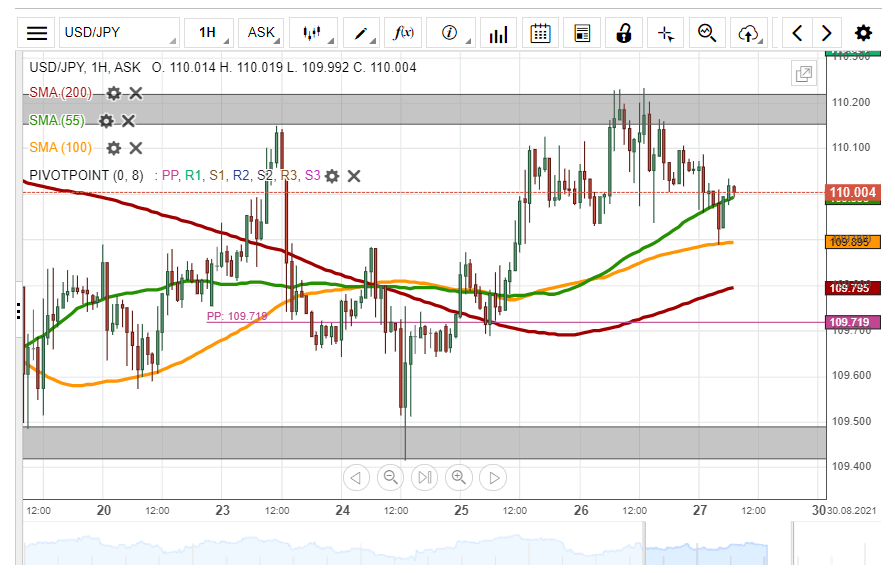Click the cloud upload icon
The image size is (895, 573).
[748, 33]
